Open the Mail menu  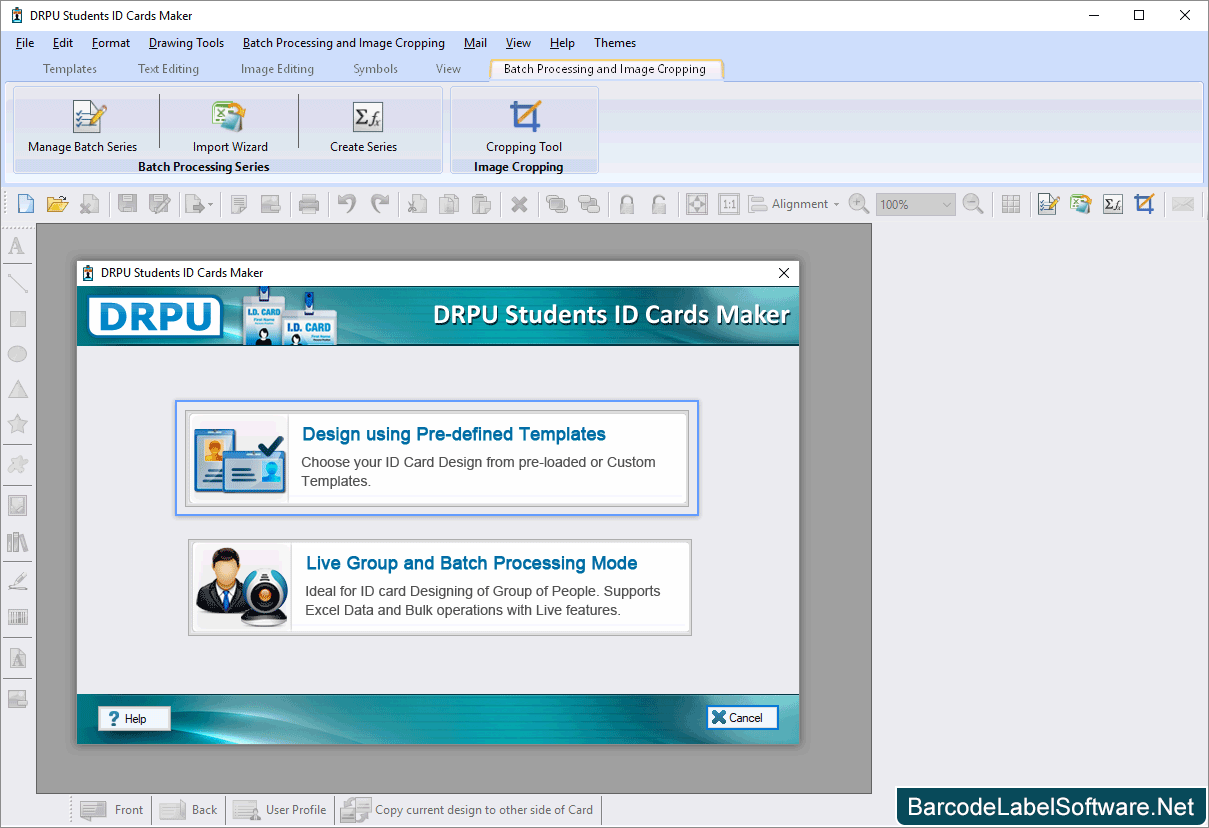tap(474, 42)
